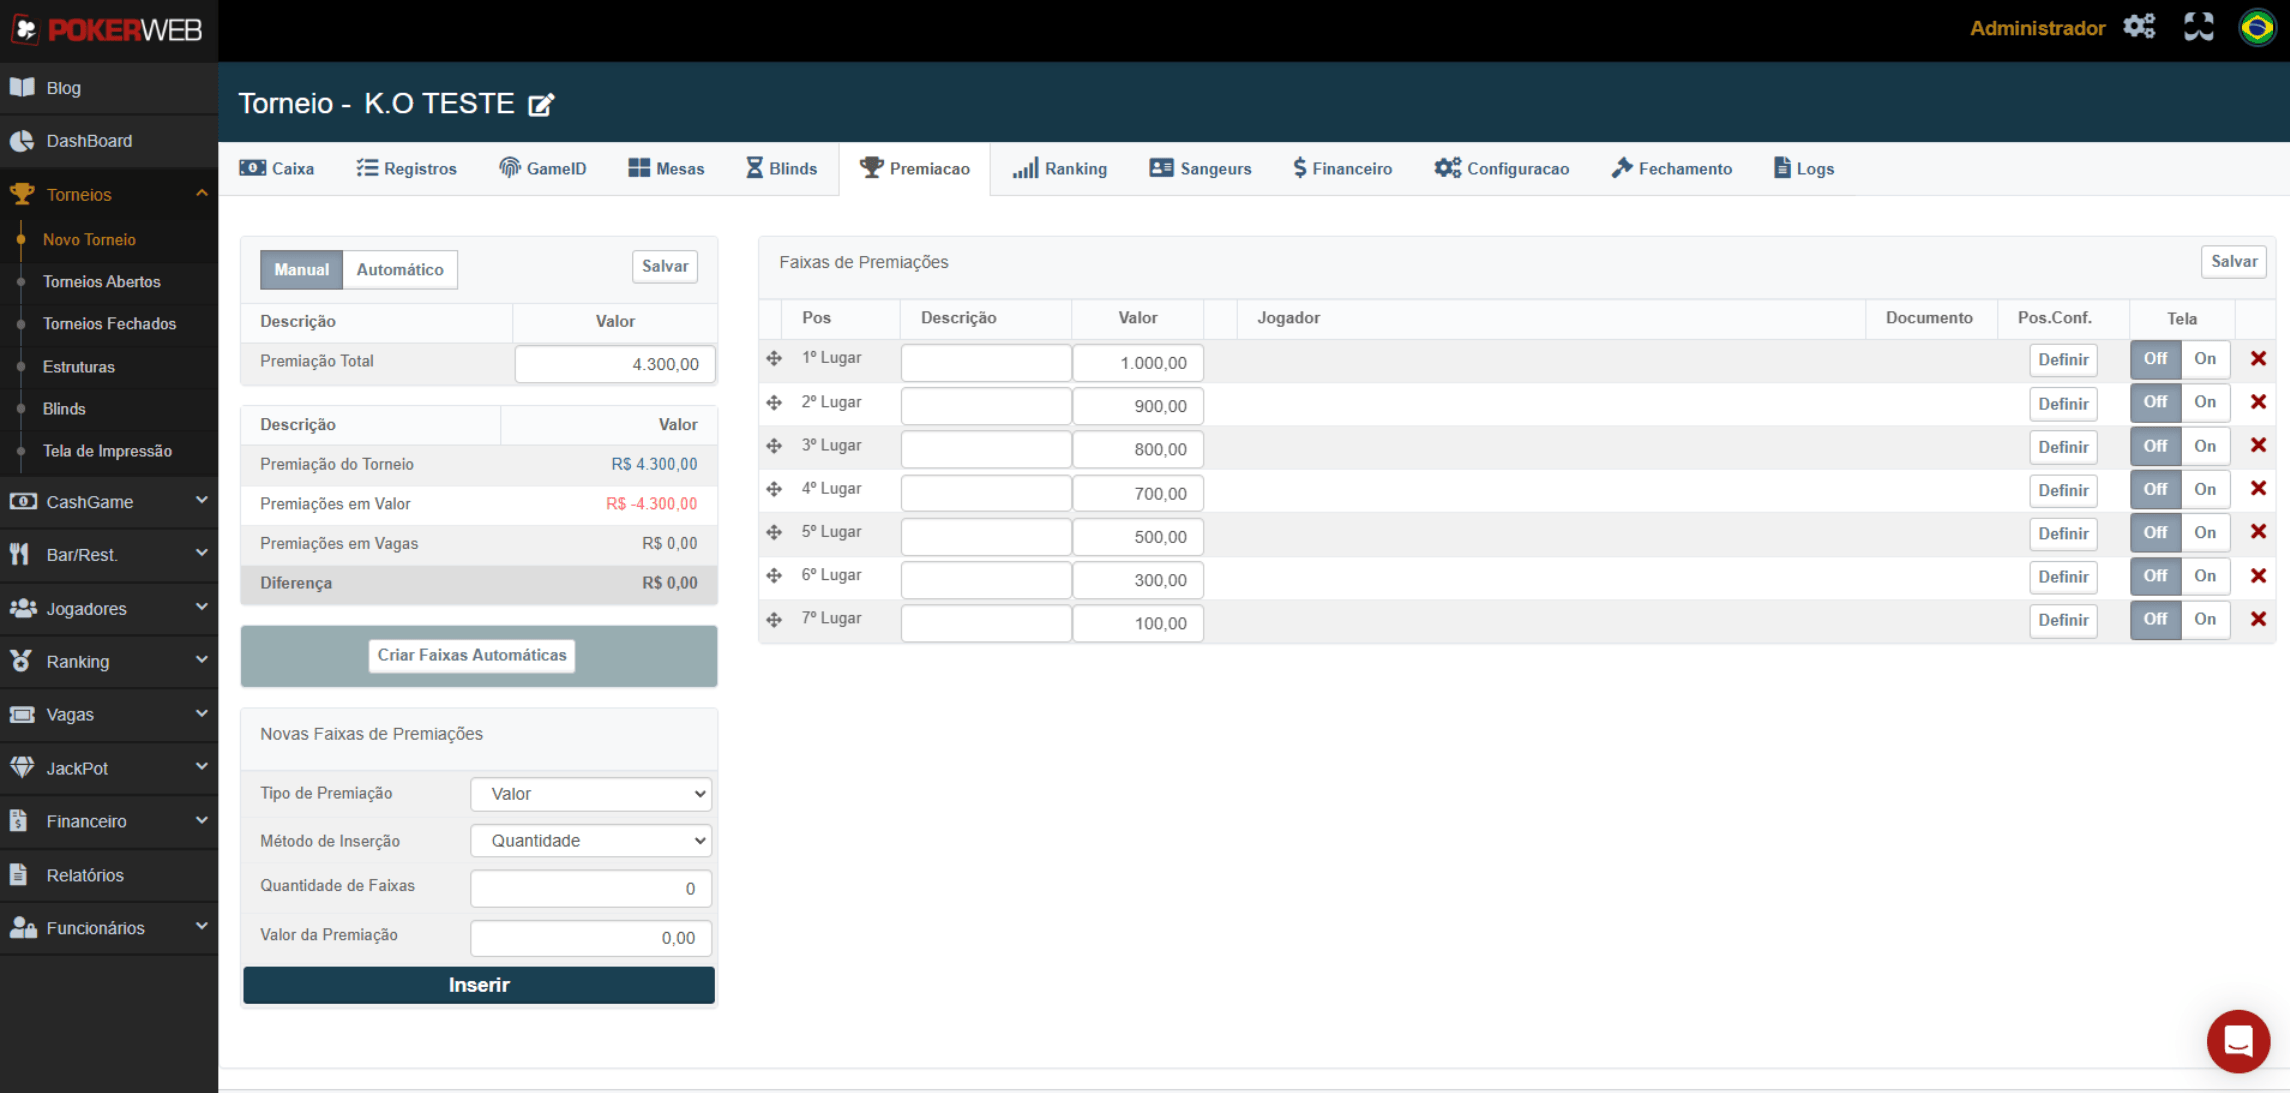
Task: Expand the CashGame sidebar menu
Action: tap(109, 502)
